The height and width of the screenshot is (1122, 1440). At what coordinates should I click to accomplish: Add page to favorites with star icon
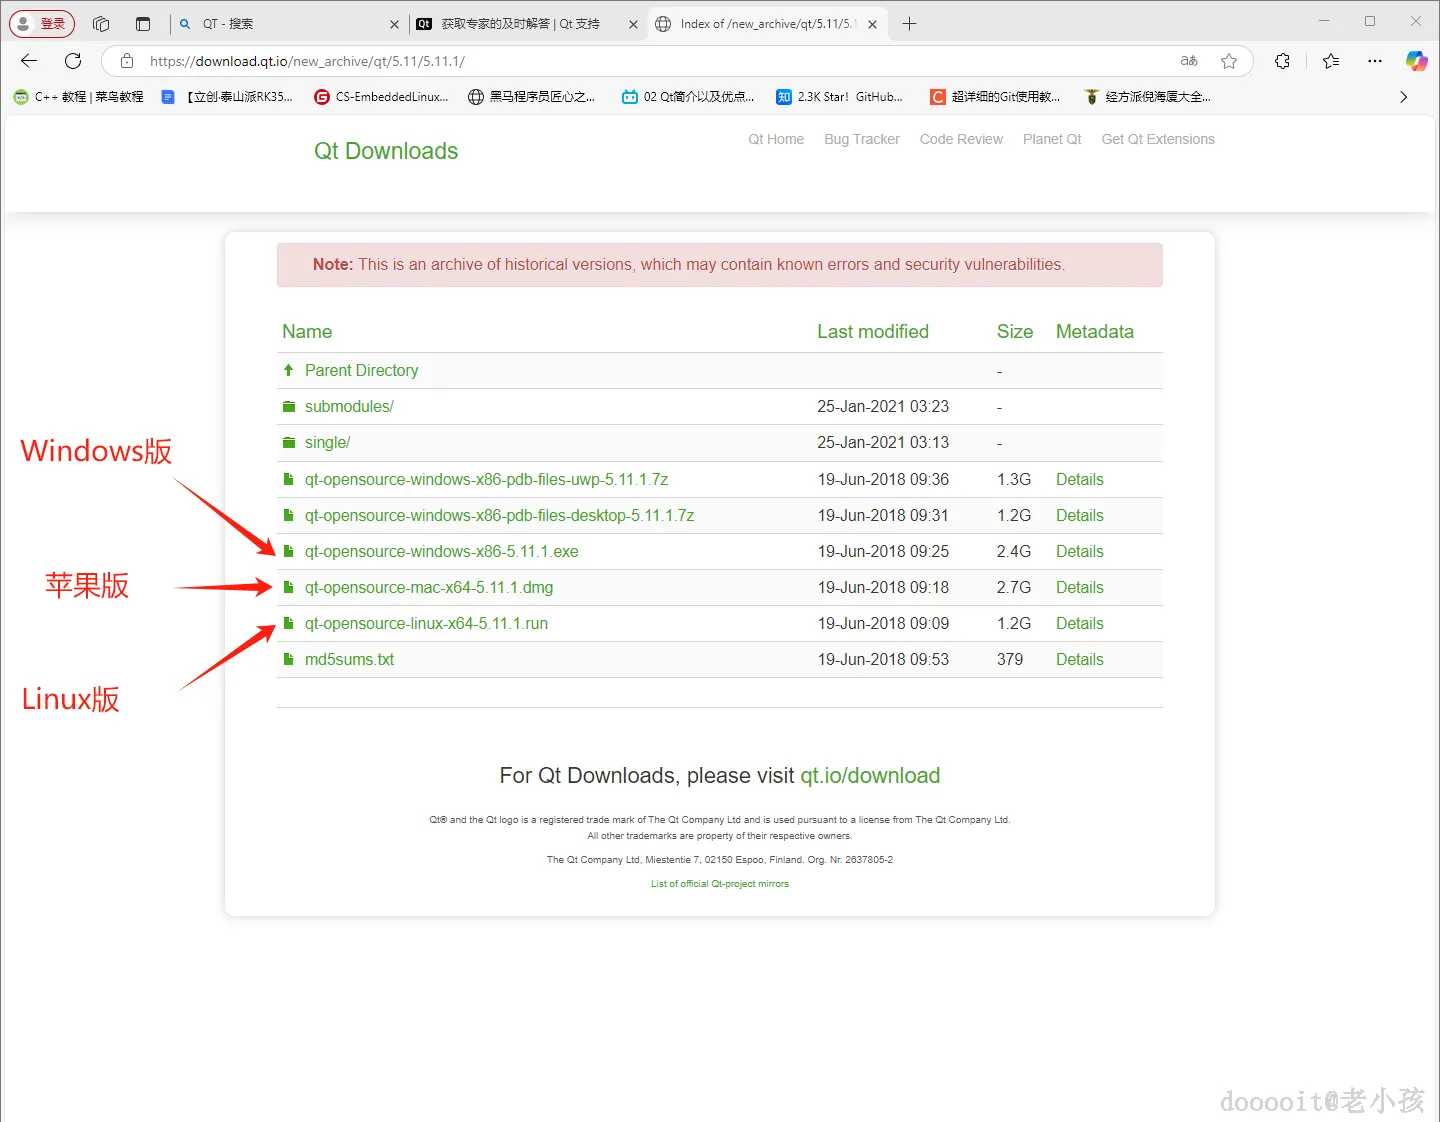[x=1229, y=61]
